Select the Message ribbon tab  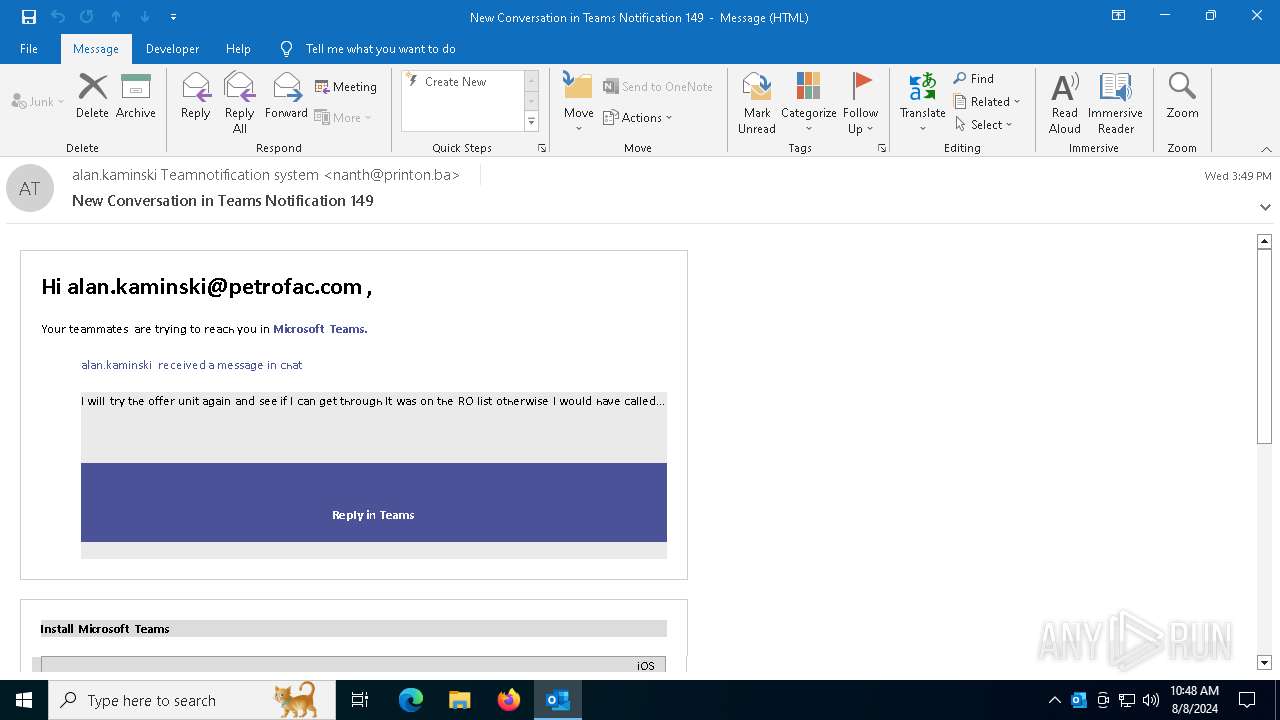click(x=96, y=49)
